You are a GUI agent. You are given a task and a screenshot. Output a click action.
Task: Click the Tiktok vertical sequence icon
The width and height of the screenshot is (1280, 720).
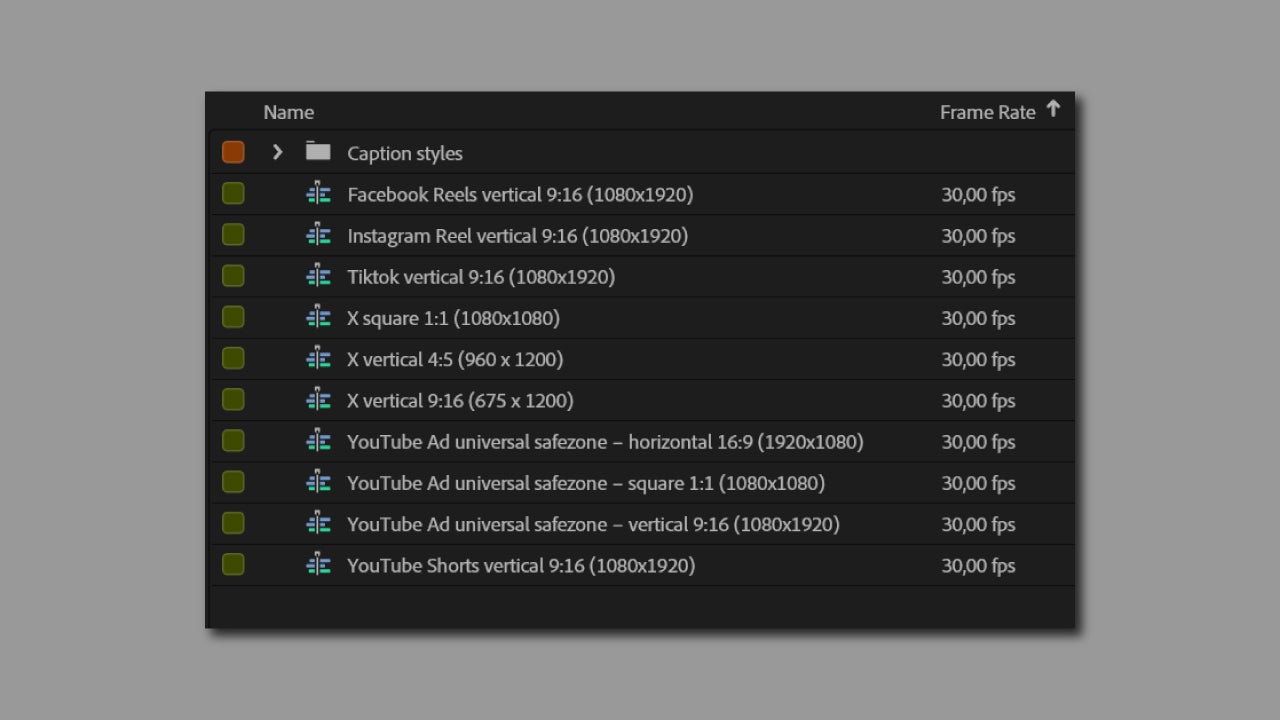pyautogui.click(x=318, y=275)
